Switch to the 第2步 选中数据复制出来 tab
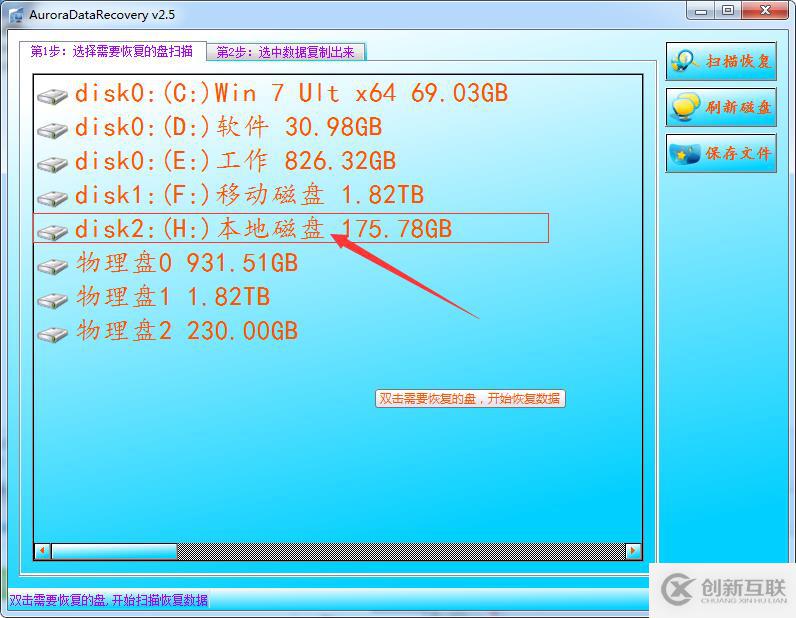This screenshot has height=618, width=796. [286, 52]
